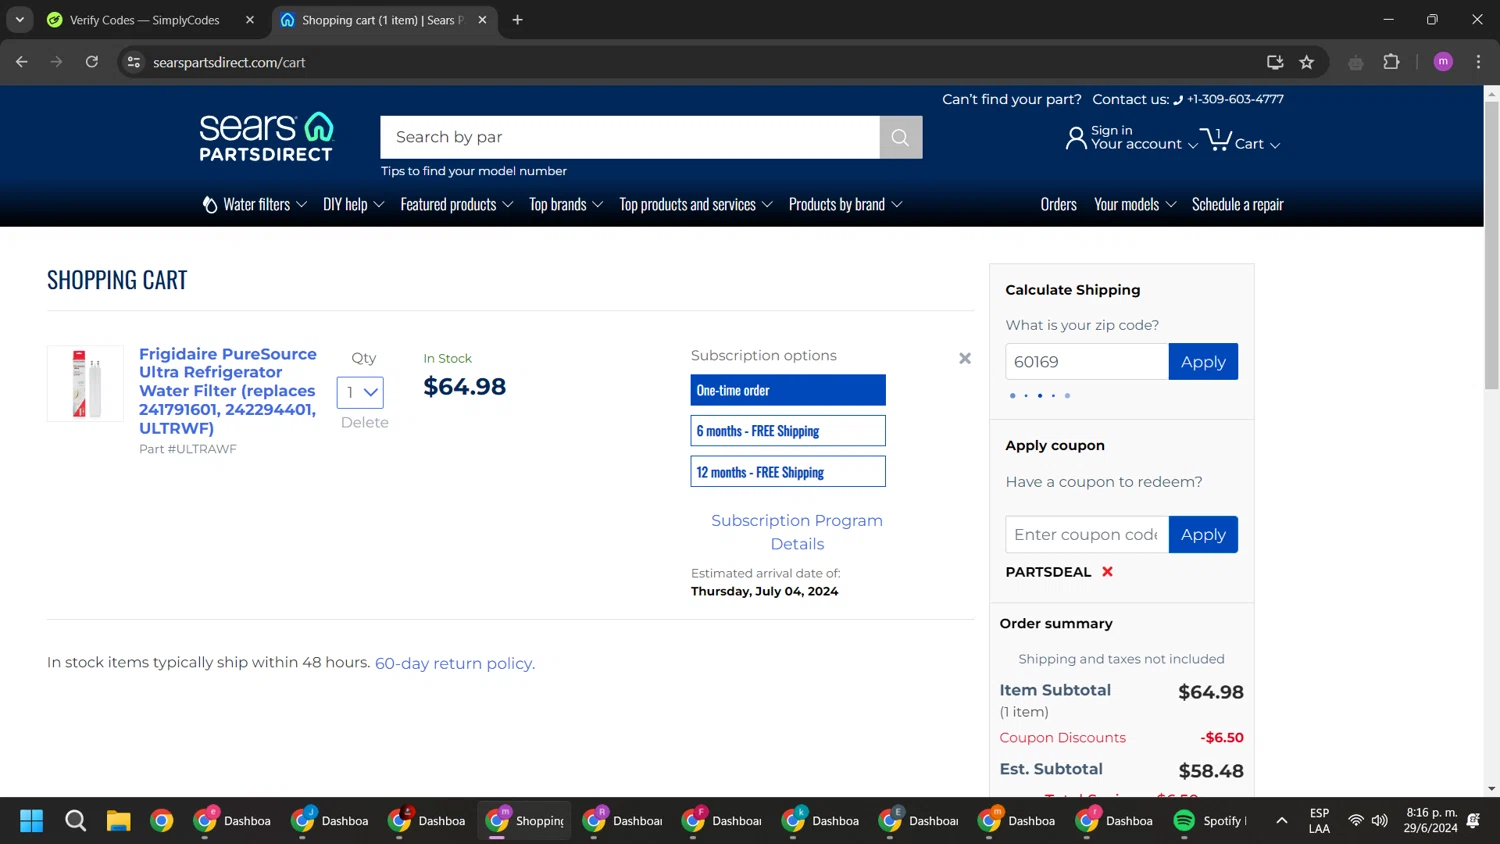The width and height of the screenshot is (1500, 844).
Task: View site information icon in address bar
Action: [x=134, y=62]
